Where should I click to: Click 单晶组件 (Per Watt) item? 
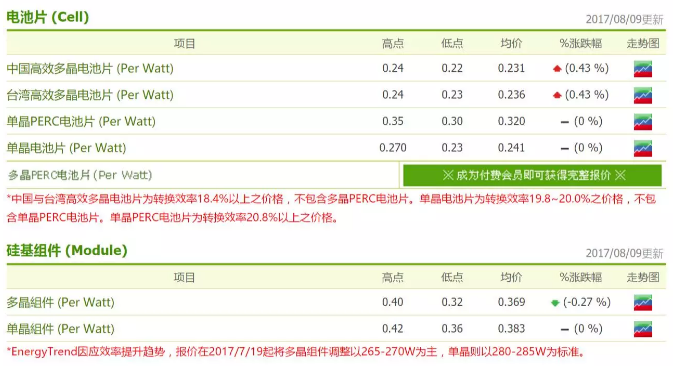pos(61,329)
